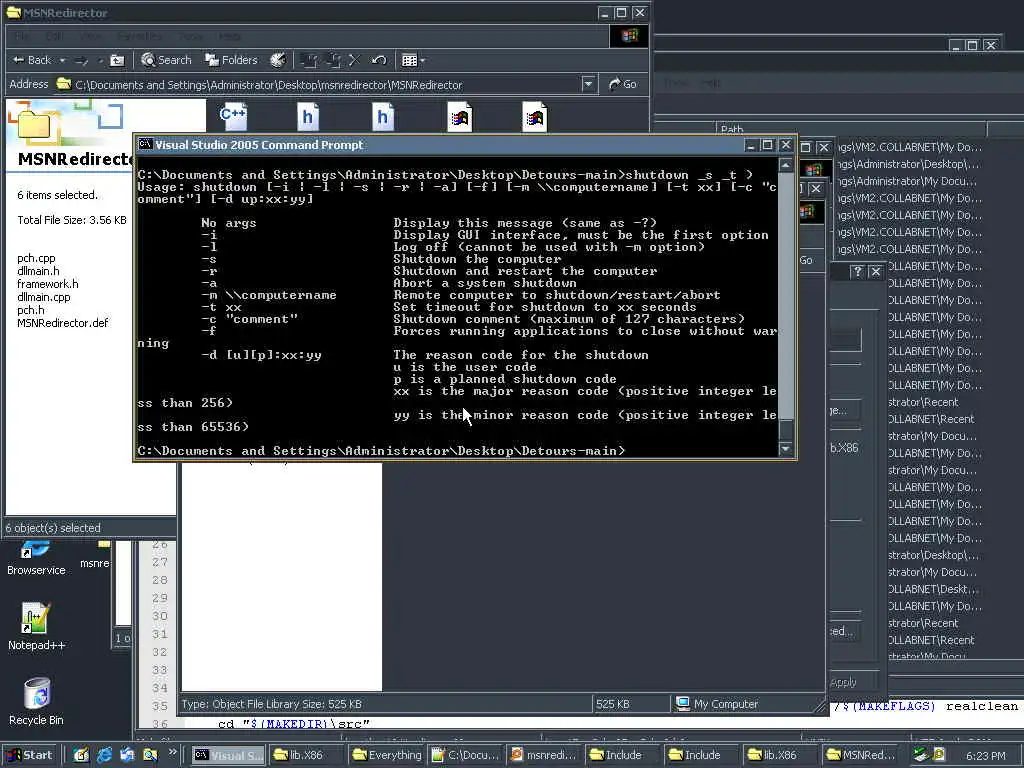Expand the quick launch chevron

(x=172, y=752)
